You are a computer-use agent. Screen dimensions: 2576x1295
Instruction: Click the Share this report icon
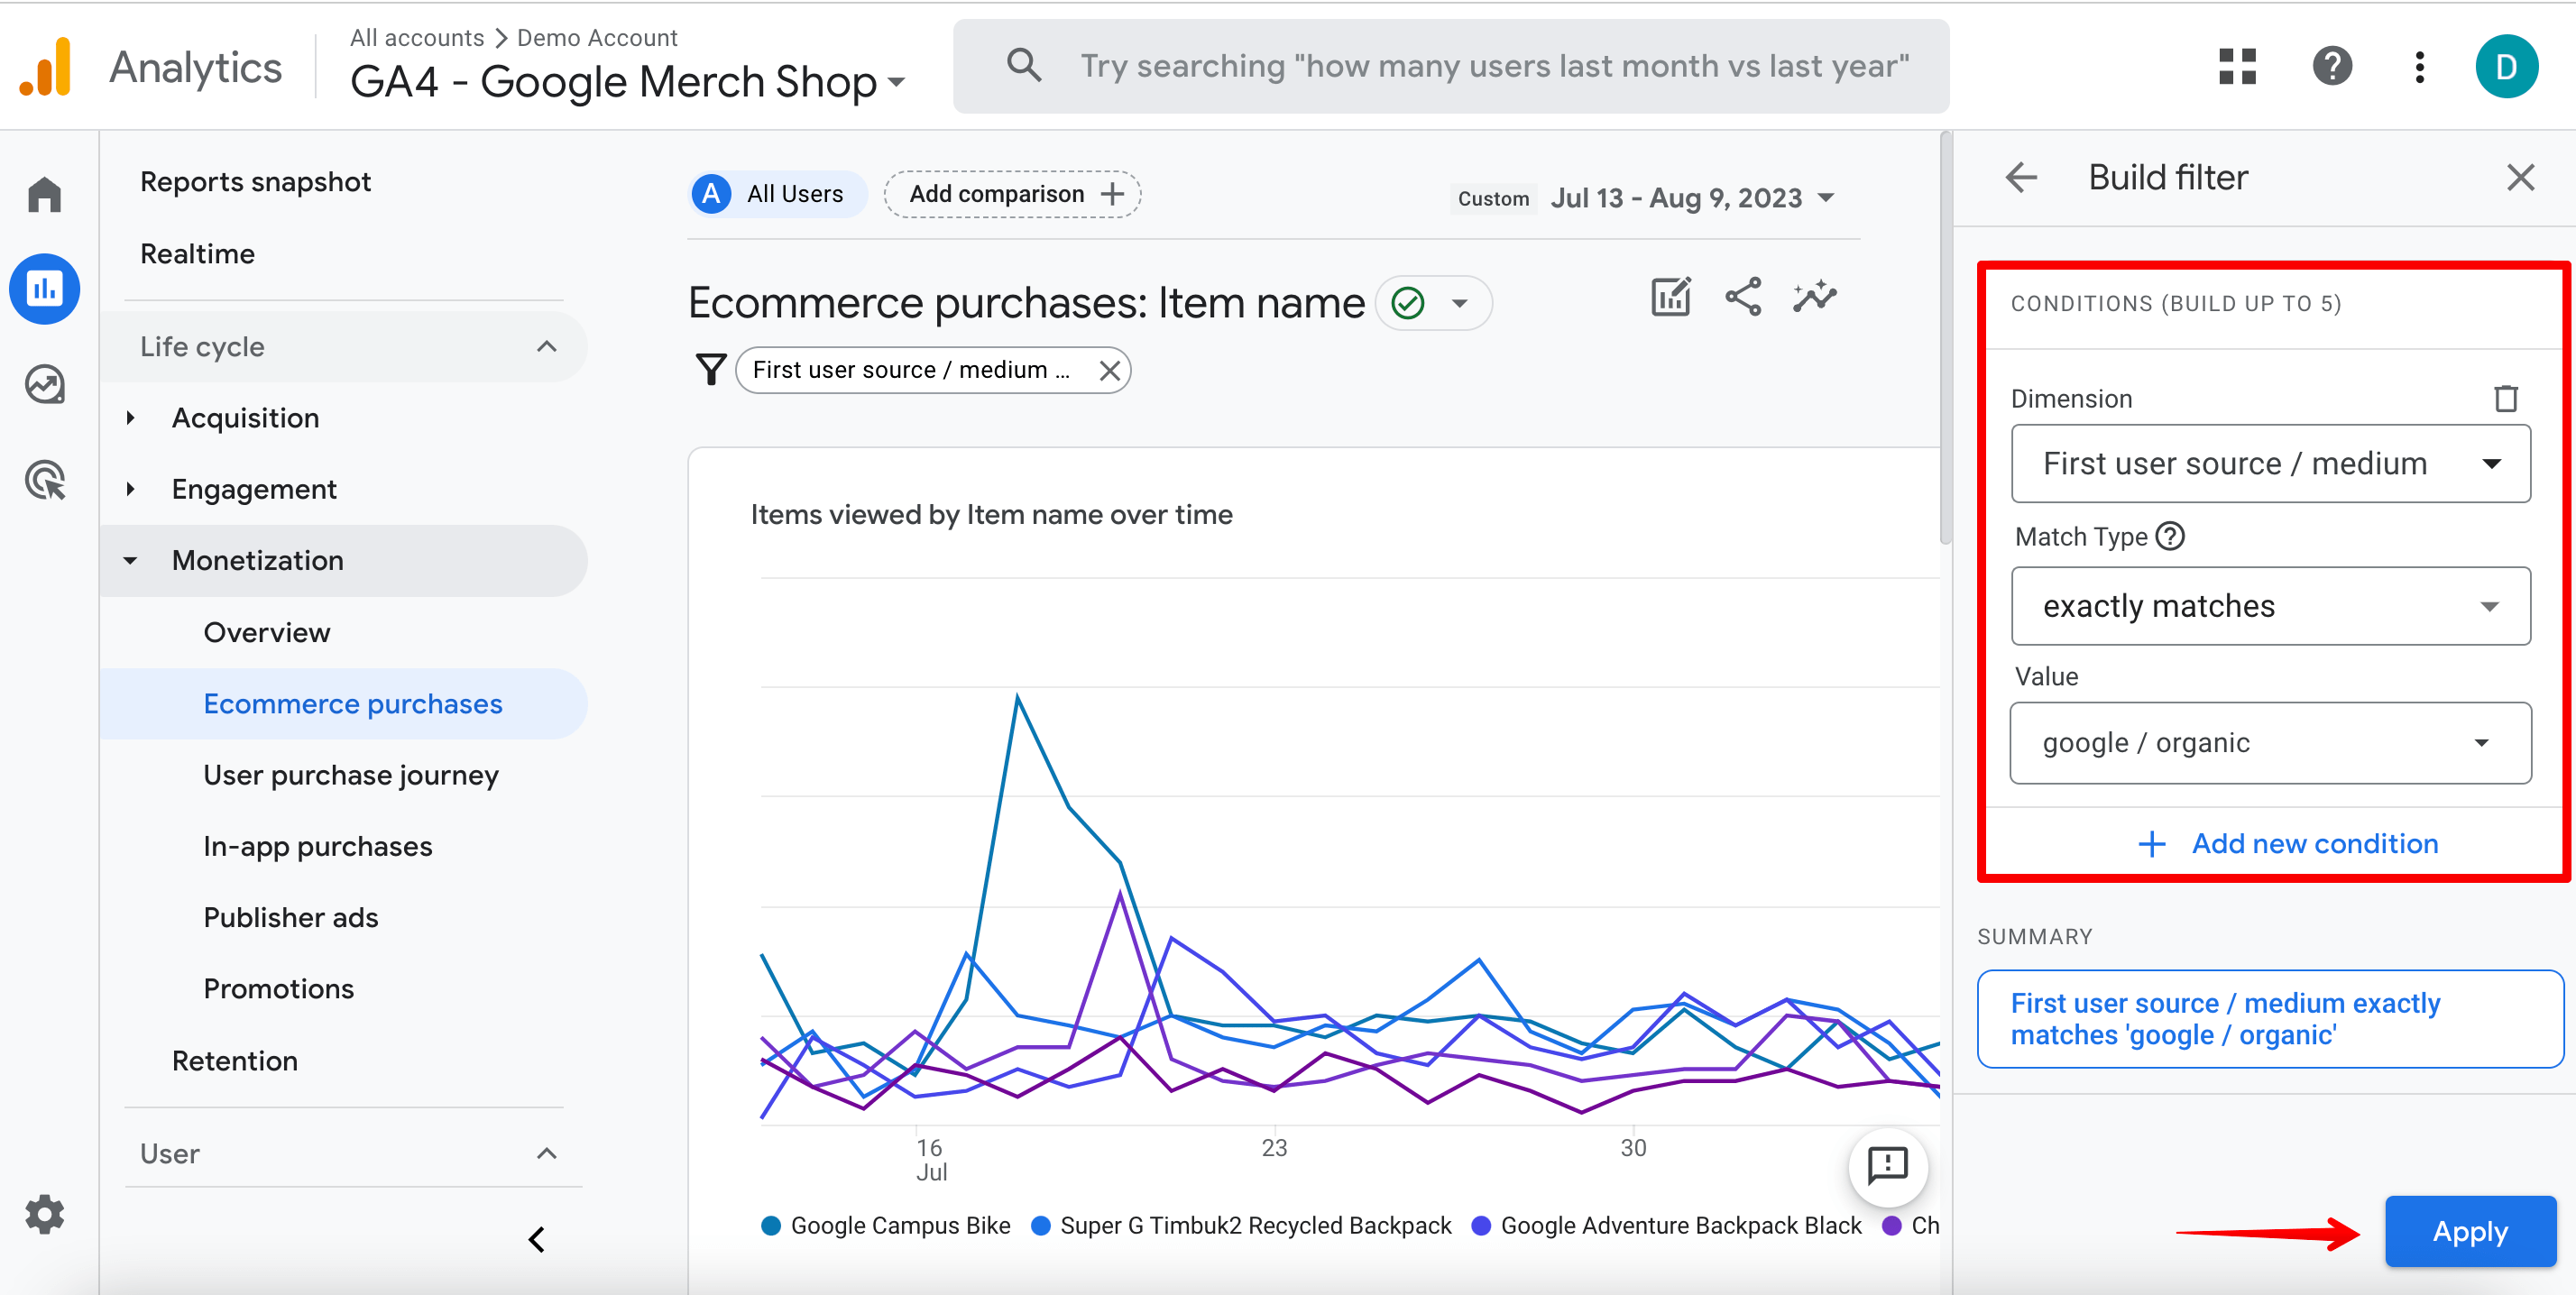1743,297
